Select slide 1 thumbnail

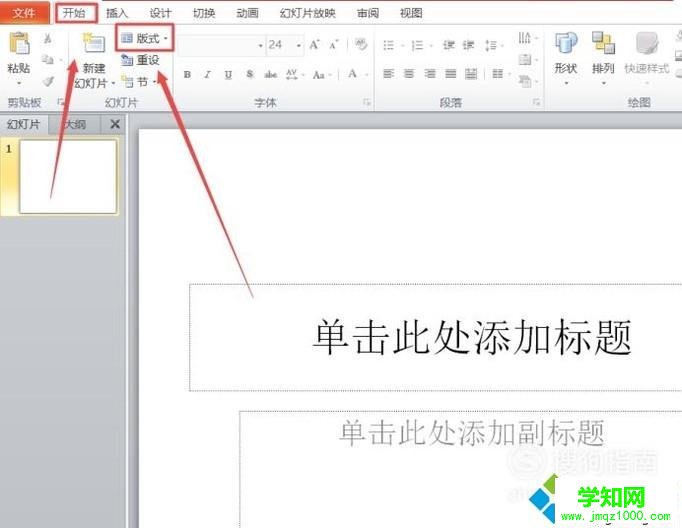click(68, 177)
